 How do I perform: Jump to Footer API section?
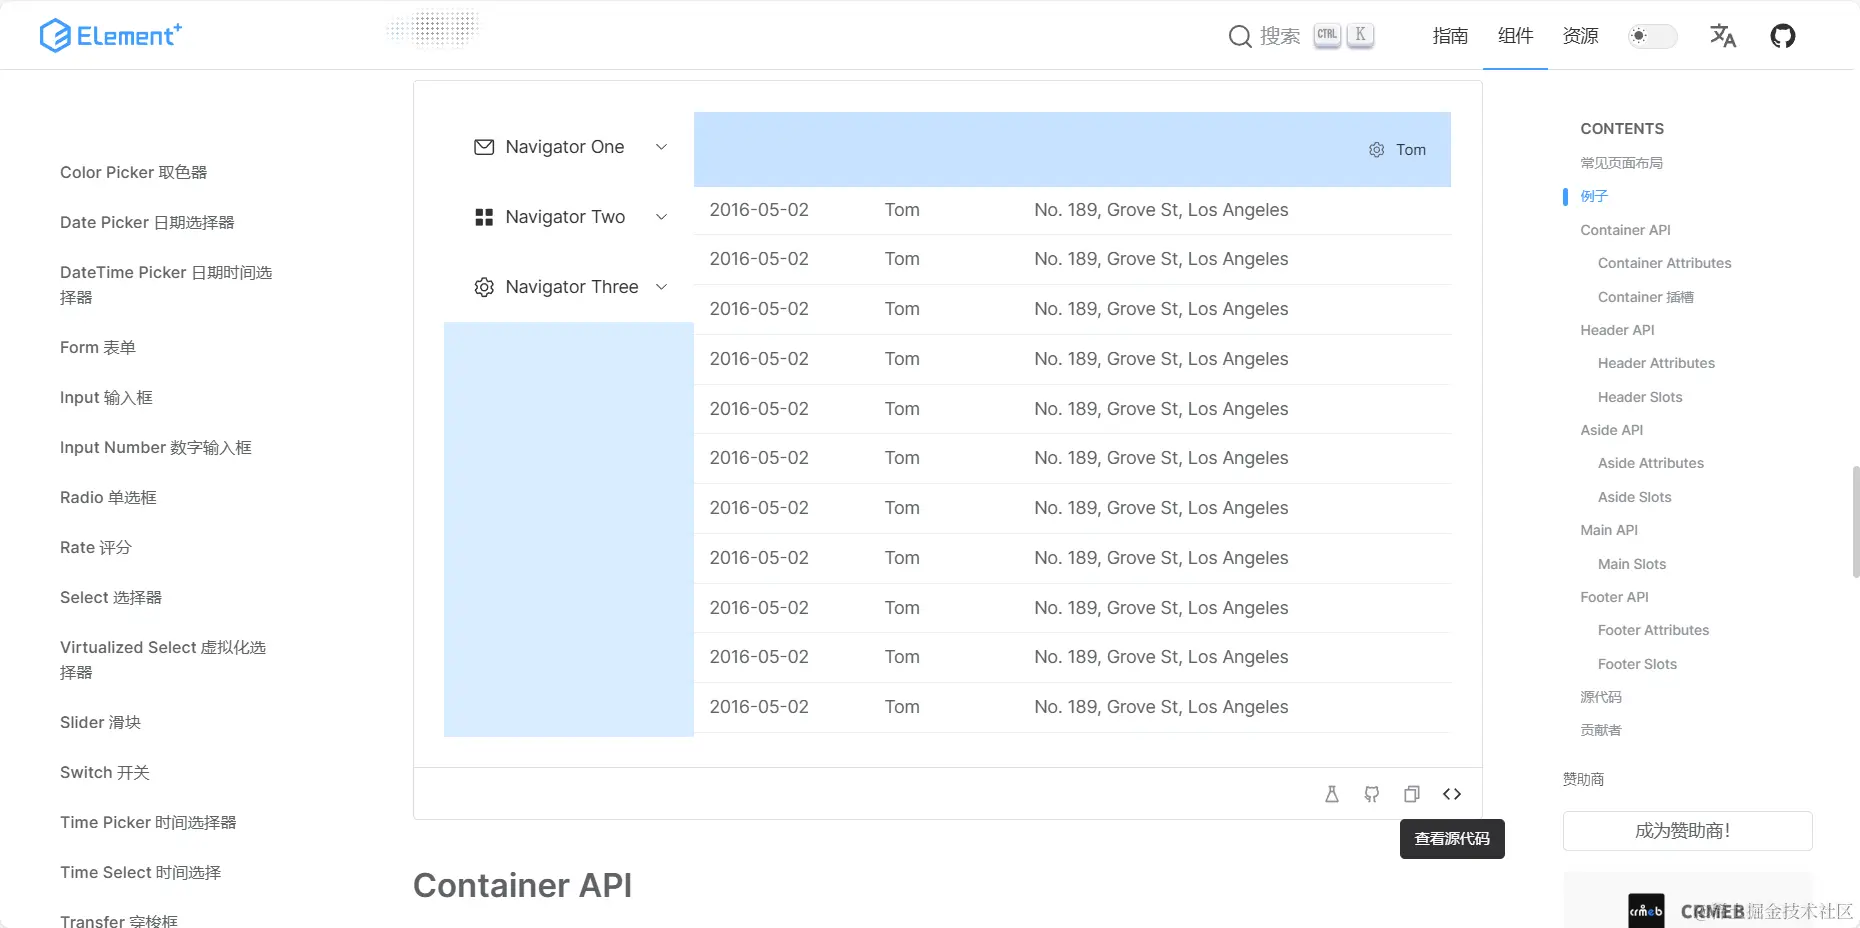(x=1614, y=597)
